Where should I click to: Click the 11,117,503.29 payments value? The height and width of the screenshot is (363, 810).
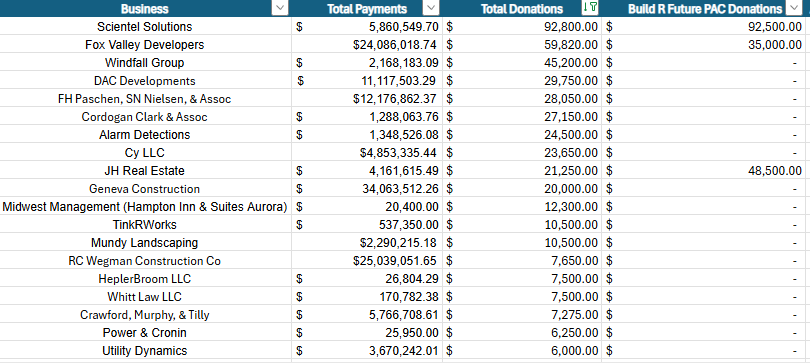pos(398,81)
